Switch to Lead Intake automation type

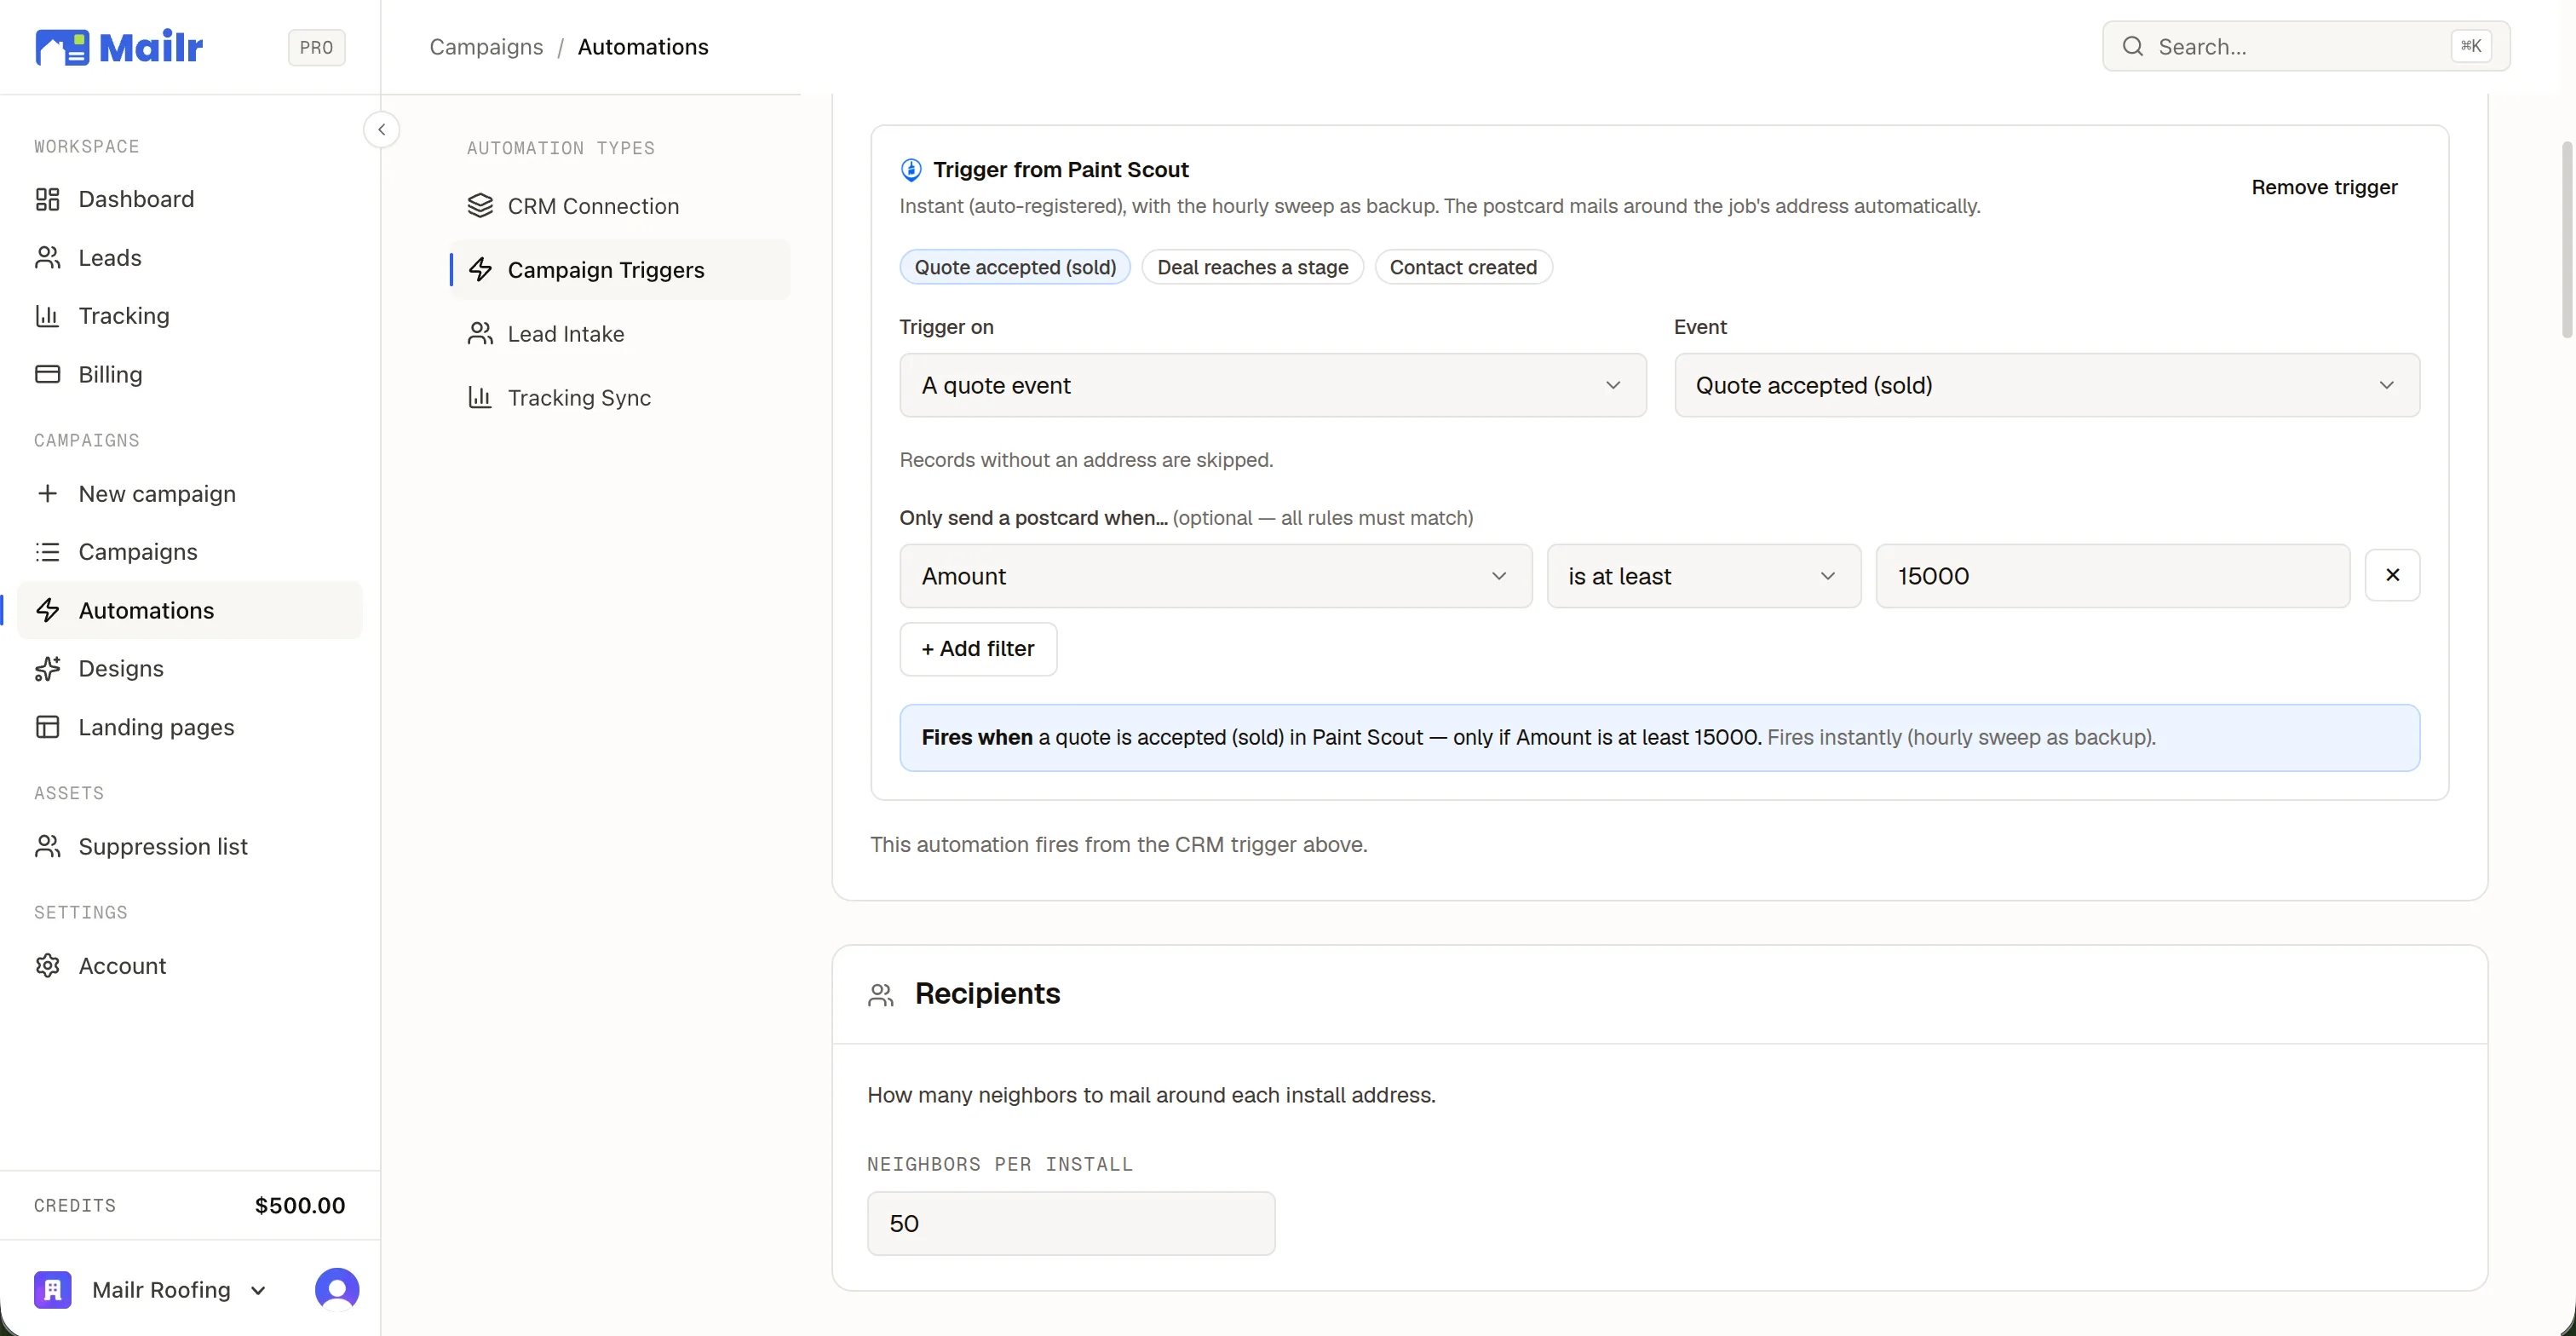(x=620, y=334)
